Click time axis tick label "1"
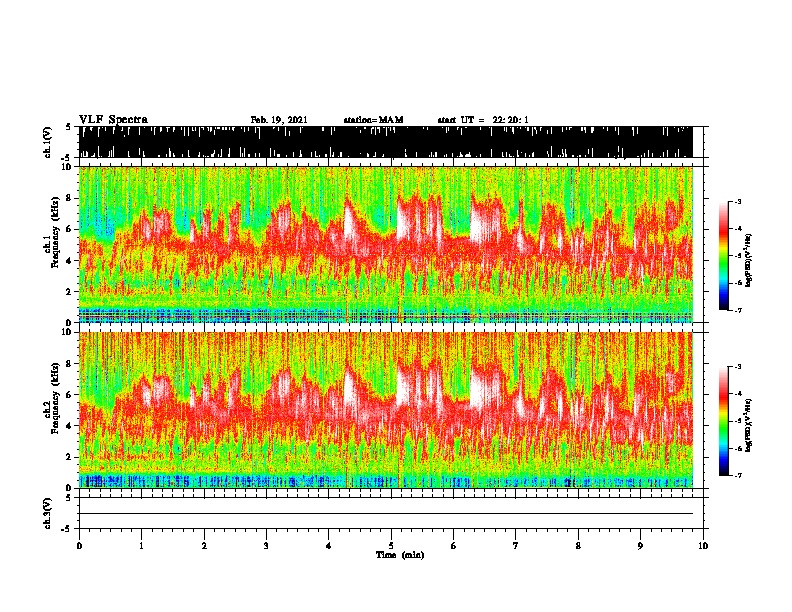The width and height of the screenshot is (792, 612). (x=141, y=545)
